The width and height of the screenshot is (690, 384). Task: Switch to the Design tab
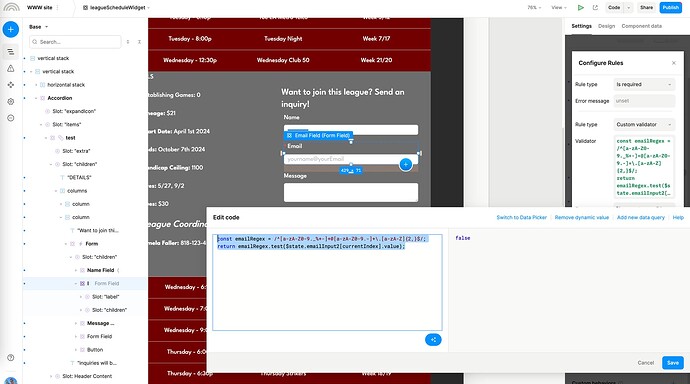pyautogui.click(x=606, y=26)
